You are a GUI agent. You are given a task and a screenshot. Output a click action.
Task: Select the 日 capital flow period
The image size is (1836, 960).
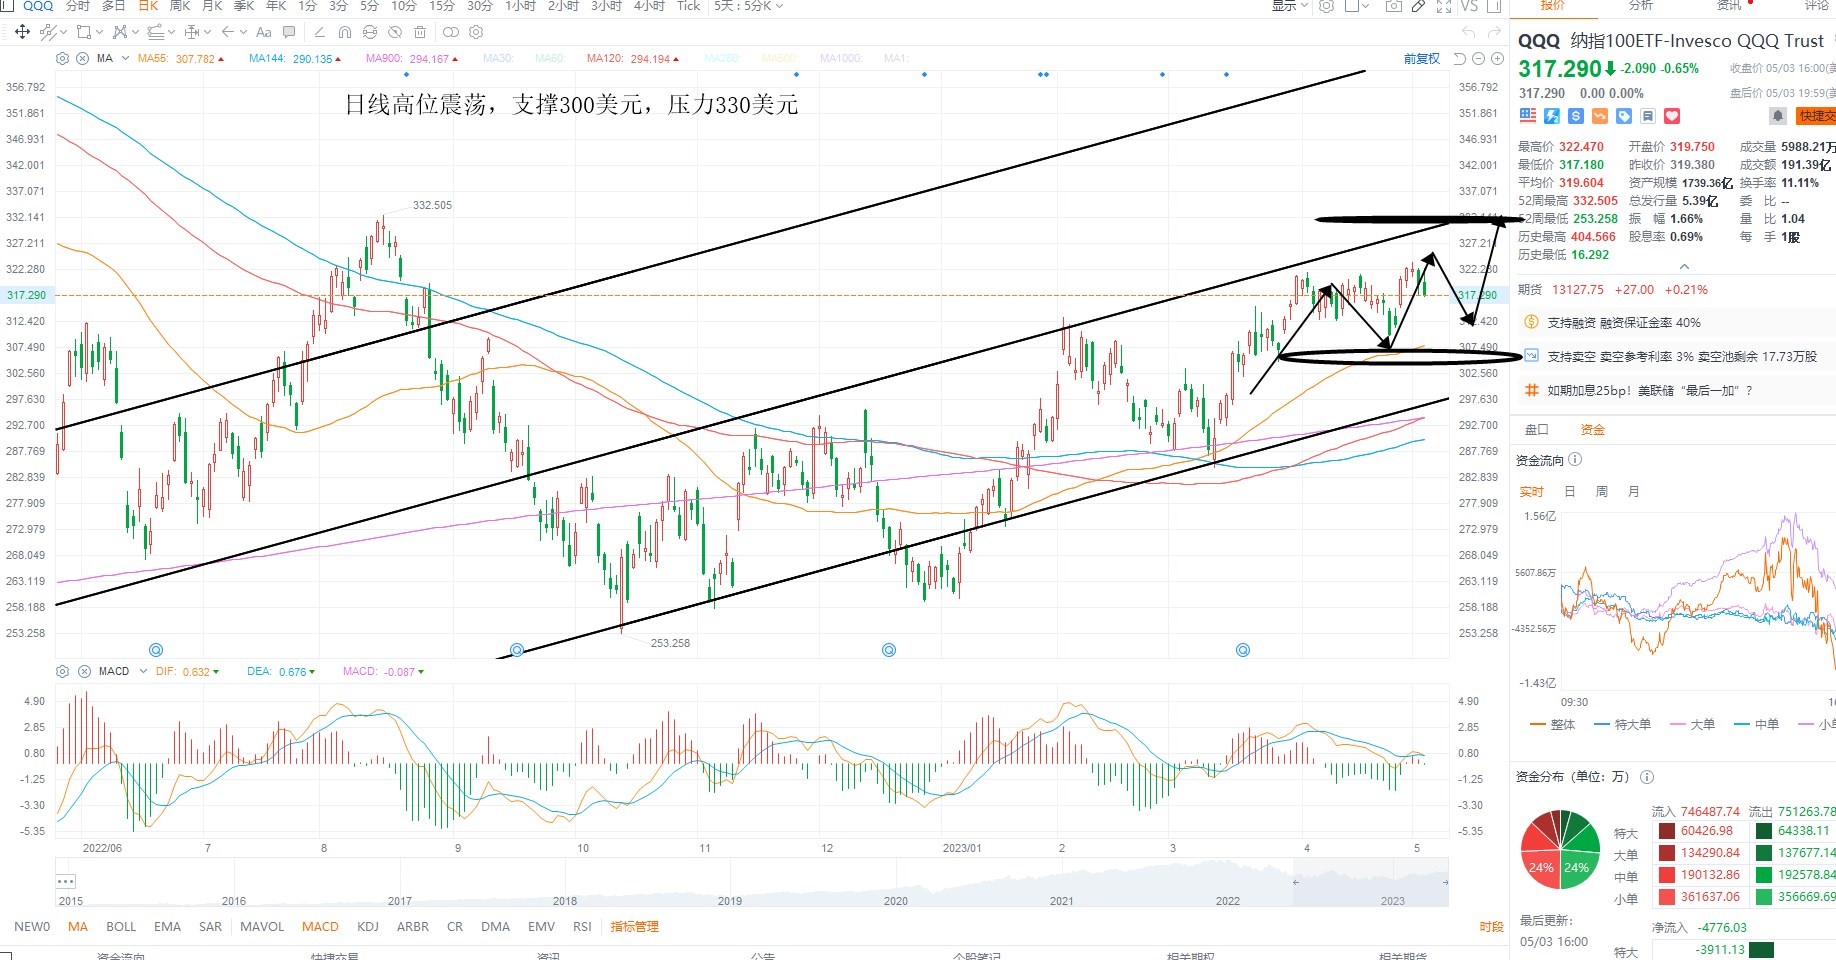pos(1570,492)
